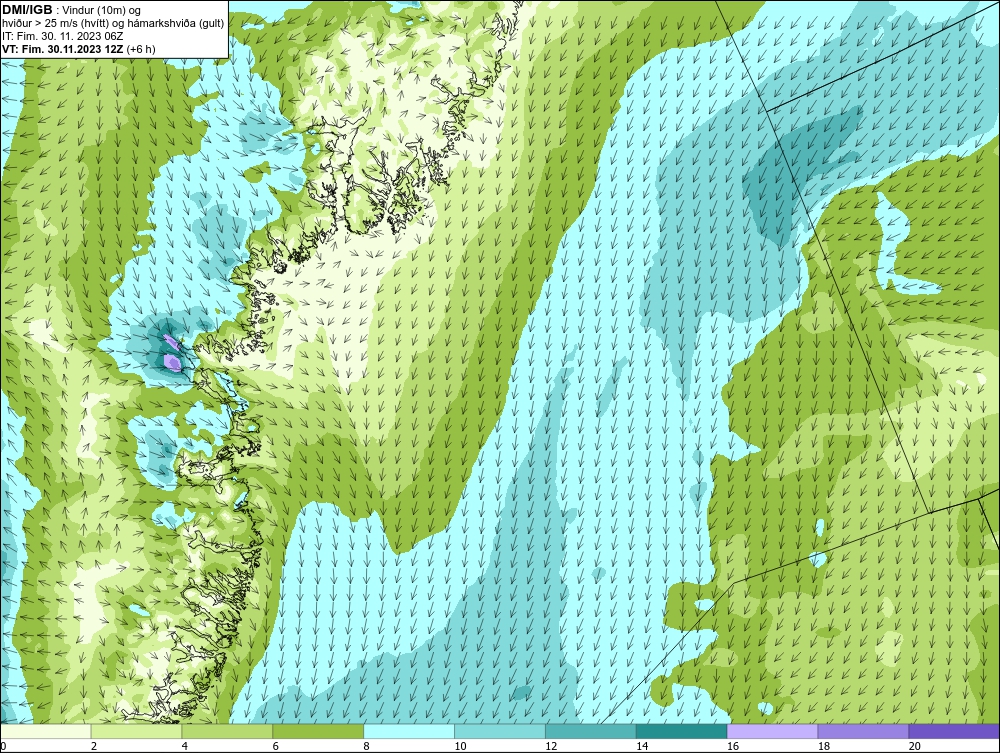Select the 10–12 m/s turquoise legend swatch
This screenshot has width=1000, height=753.
coord(500,731)
